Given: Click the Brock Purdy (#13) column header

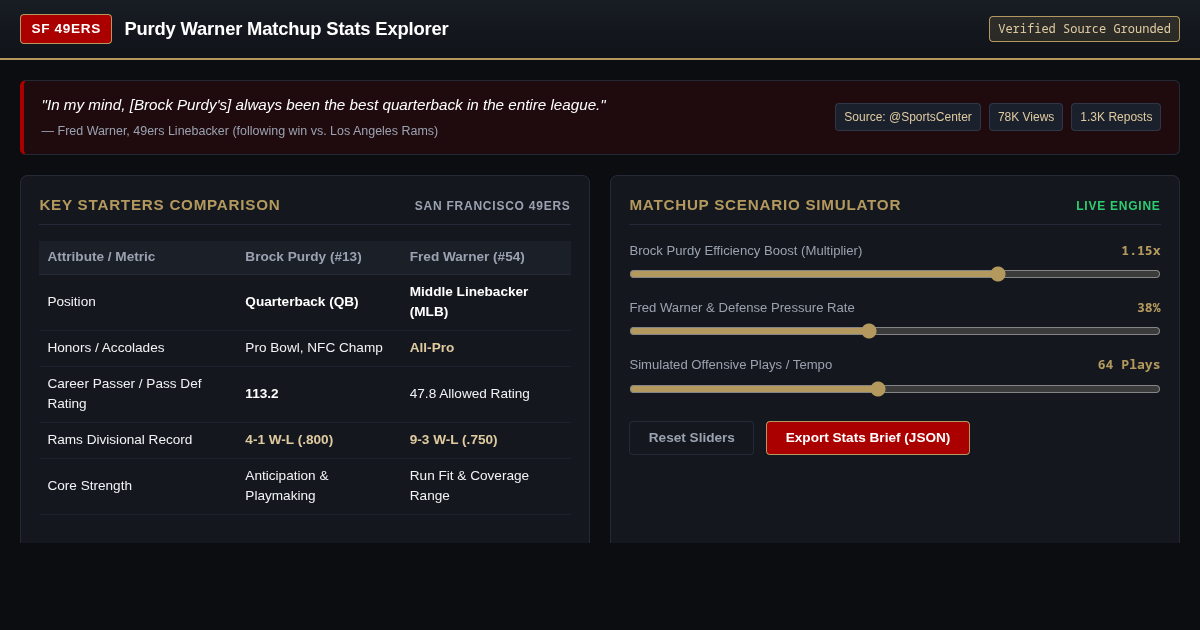Looking at the screenshot, I should [x=304, y=257].
